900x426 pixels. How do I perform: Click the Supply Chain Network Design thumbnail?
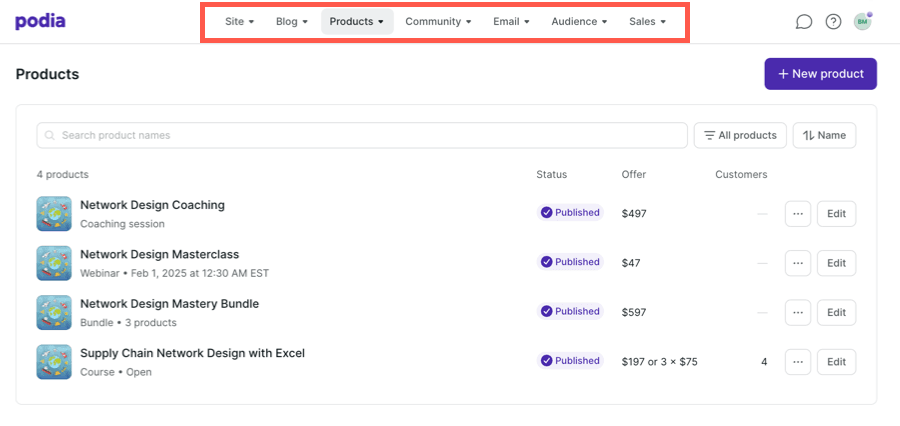(54, 362)
